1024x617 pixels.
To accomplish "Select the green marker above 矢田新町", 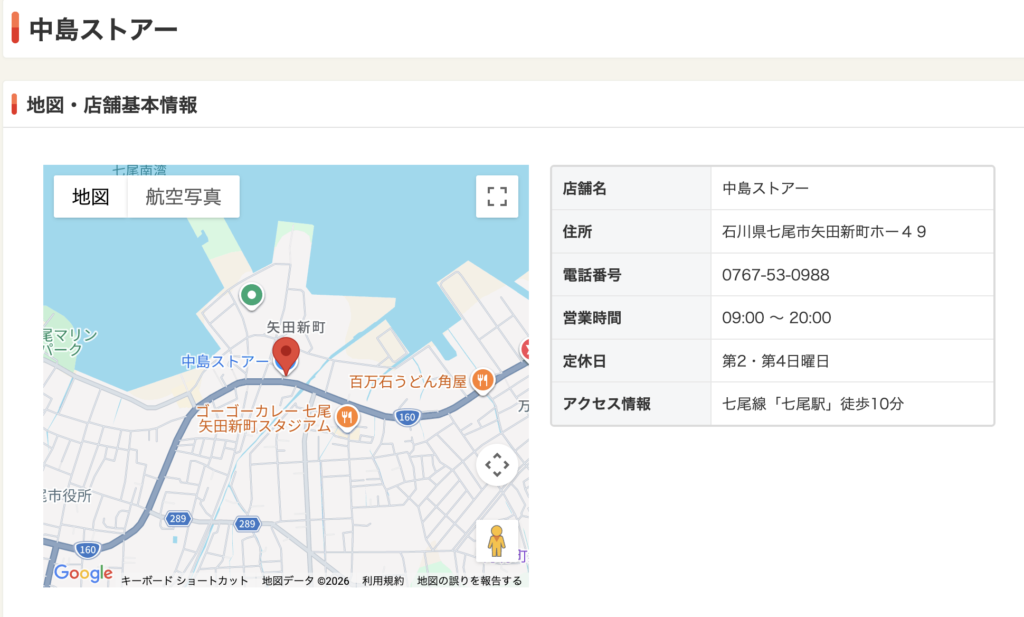I will coord(252,295).
